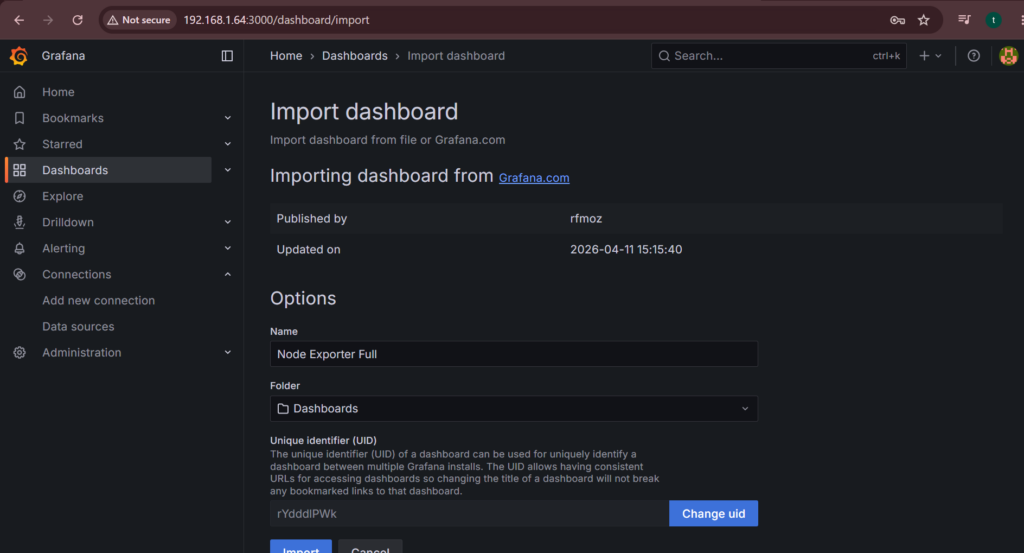Expand the Administration section chevron
This screenshot has width=1024, height=553.
tap(228, 353)
